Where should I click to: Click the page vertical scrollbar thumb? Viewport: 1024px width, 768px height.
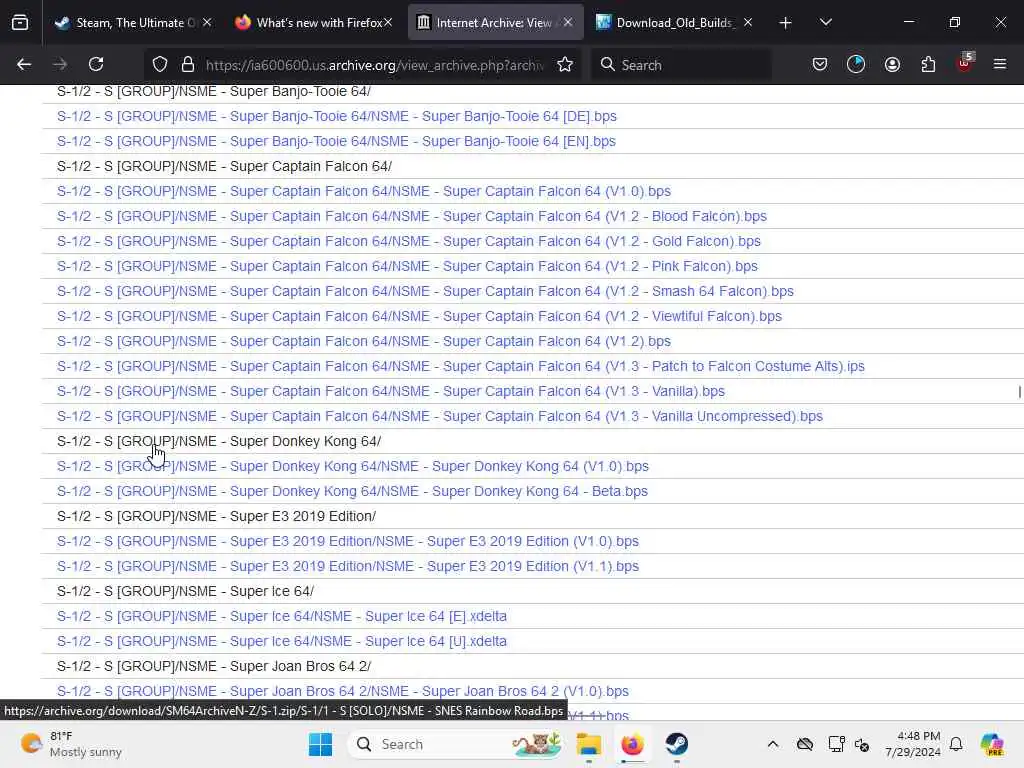(x=1019, y=391)
